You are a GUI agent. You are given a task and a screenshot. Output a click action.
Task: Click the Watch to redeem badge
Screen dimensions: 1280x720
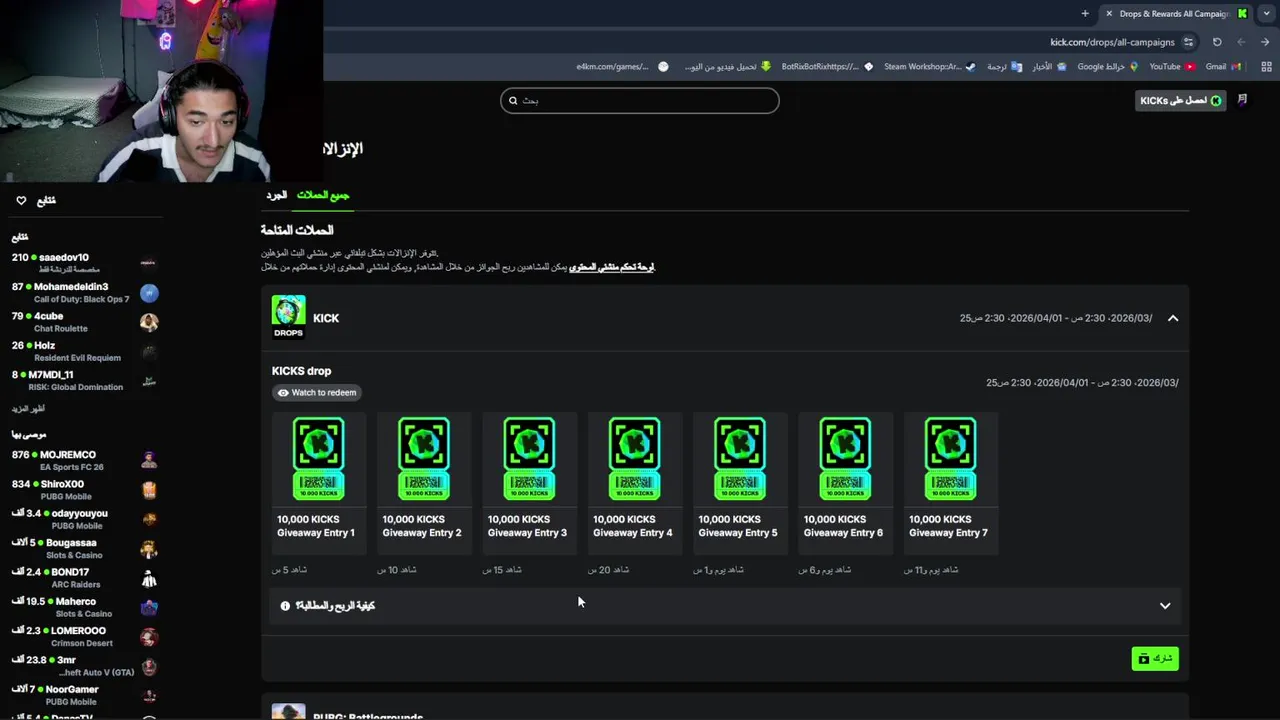coord(317,393)
